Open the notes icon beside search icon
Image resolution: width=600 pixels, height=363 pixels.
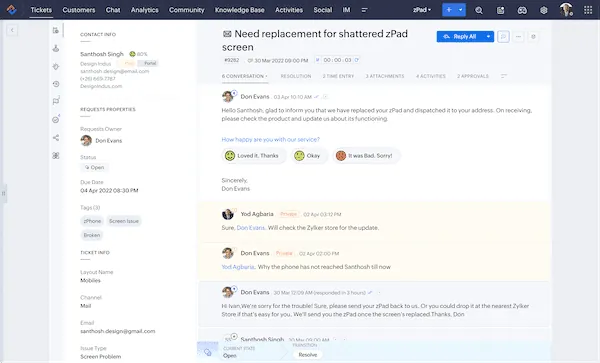pyautogui.click(x=501, y=10)
